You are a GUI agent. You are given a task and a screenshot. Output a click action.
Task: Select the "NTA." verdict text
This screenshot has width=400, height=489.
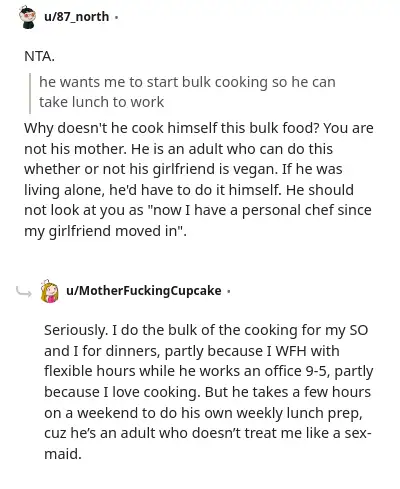tap(39, 56)
